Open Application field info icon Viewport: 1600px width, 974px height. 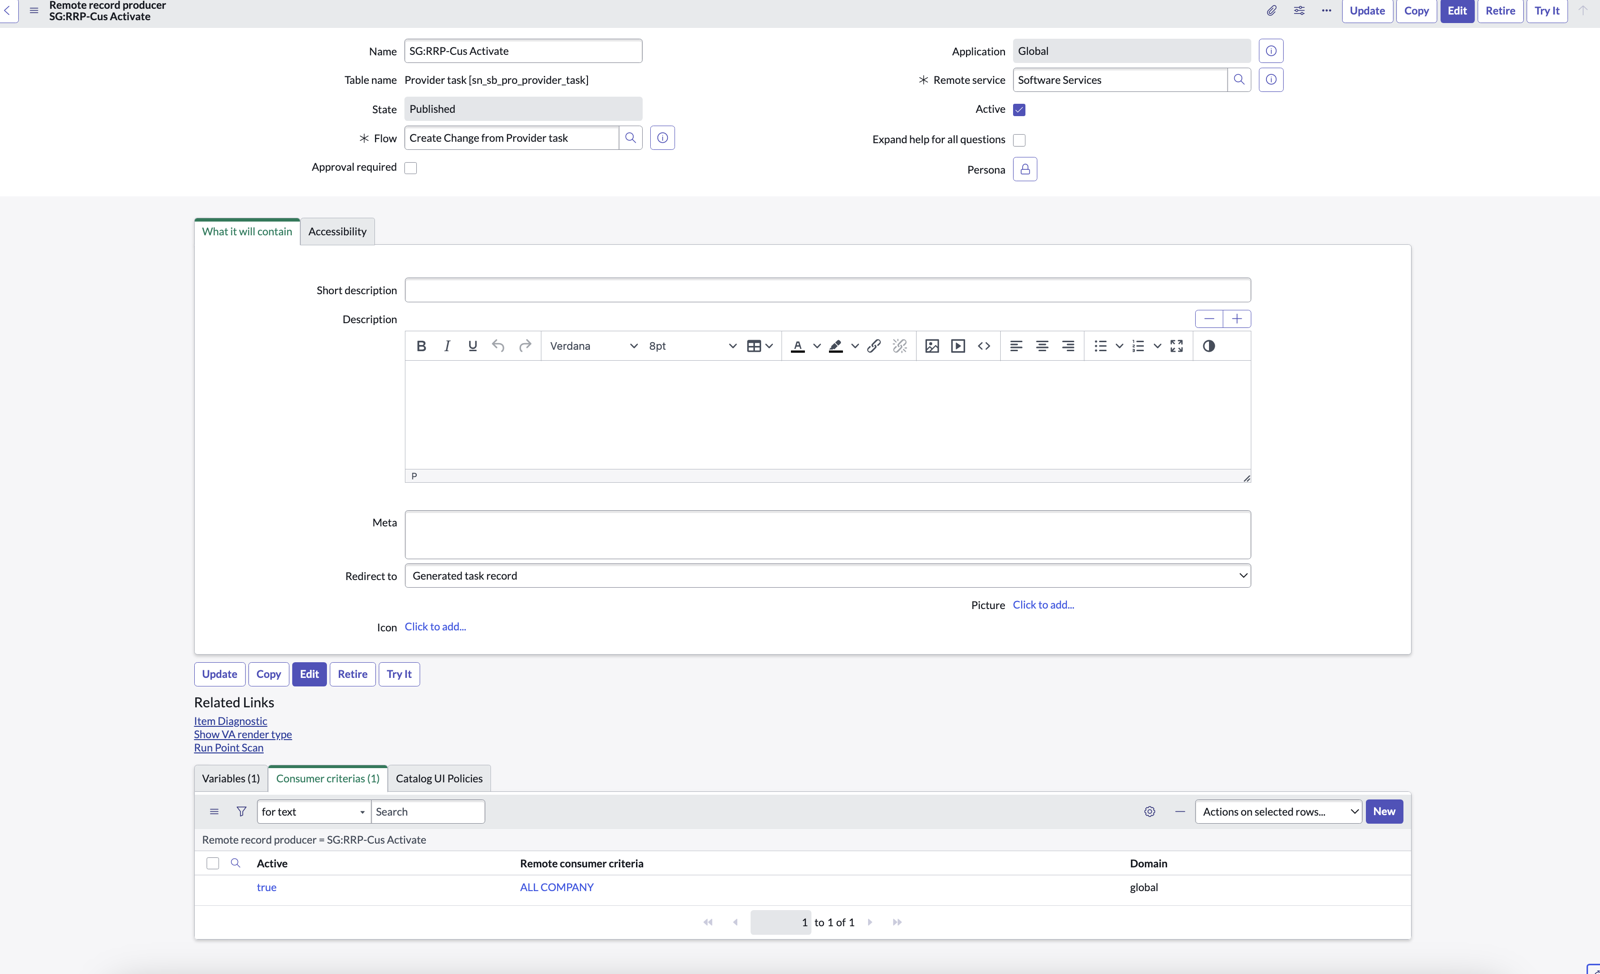click(1271, 51)
